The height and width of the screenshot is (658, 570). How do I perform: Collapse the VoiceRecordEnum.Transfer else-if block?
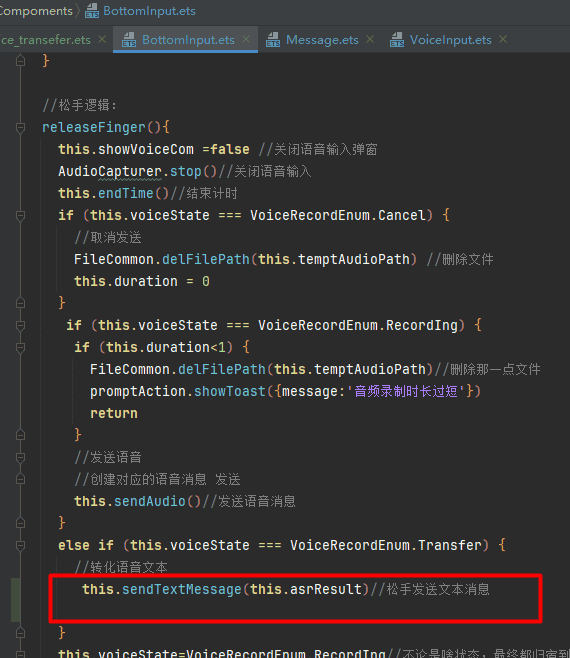click(20, 545)
